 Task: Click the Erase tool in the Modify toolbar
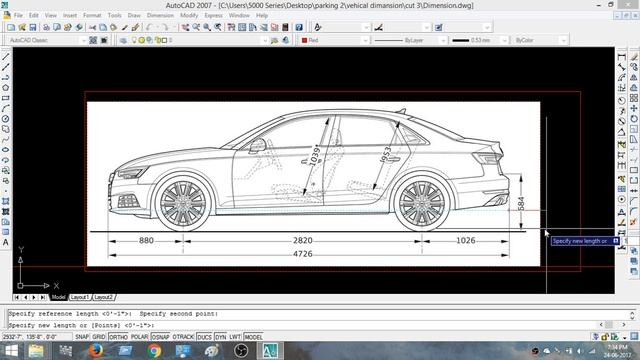(x=633, y=57)
